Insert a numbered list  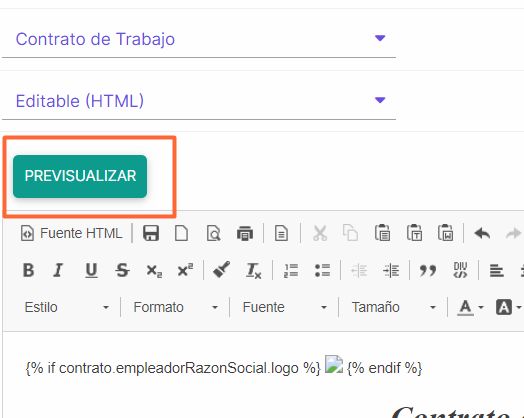(291, 270)
